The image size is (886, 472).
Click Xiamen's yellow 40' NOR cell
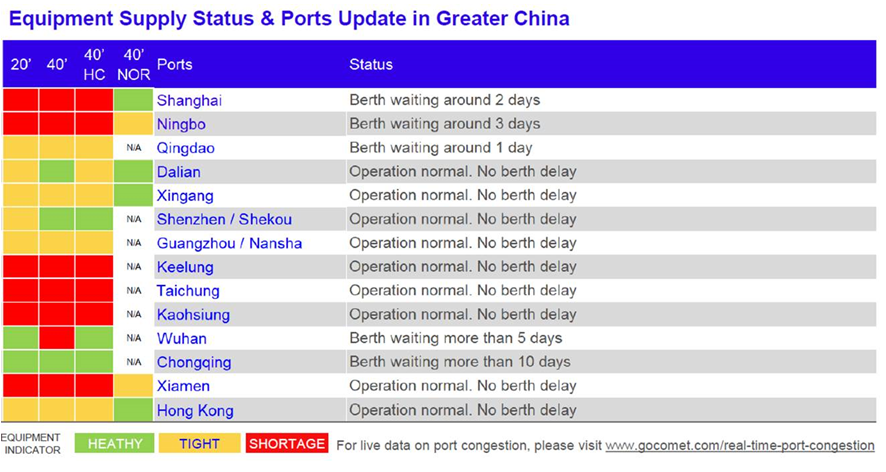tap(133, 386)
